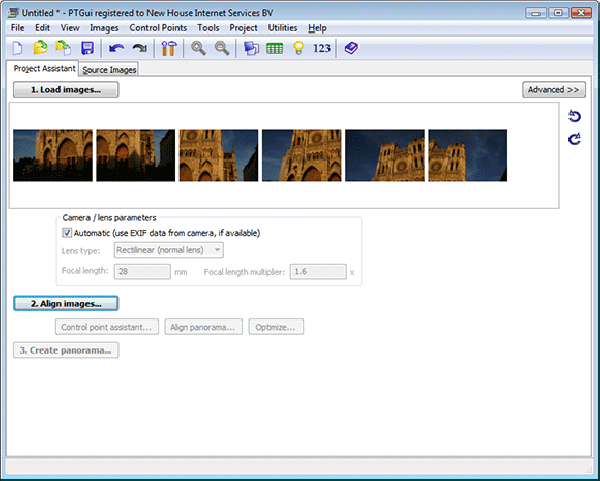Open the File menu
The height and width of the screenshot is (481, 600).
18,28
